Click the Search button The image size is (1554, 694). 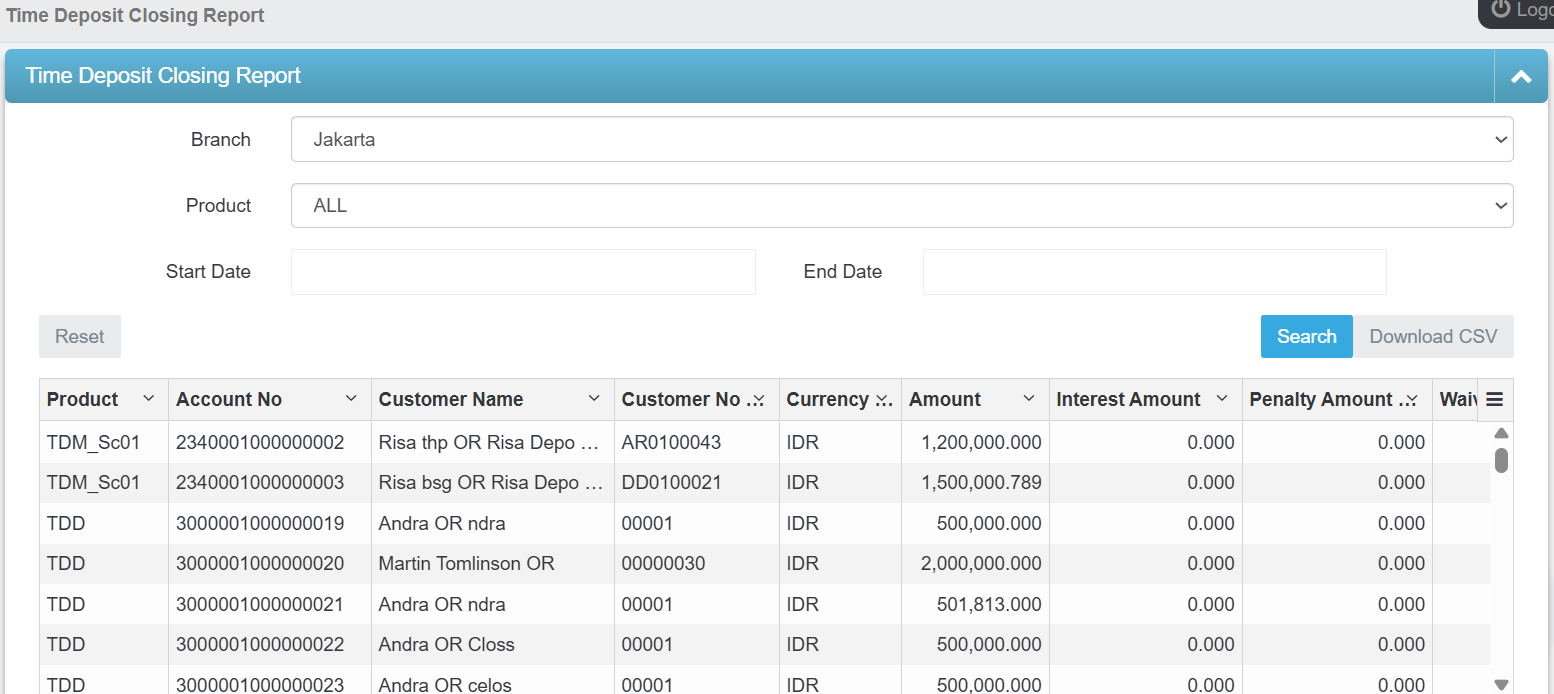point(1306,336)
